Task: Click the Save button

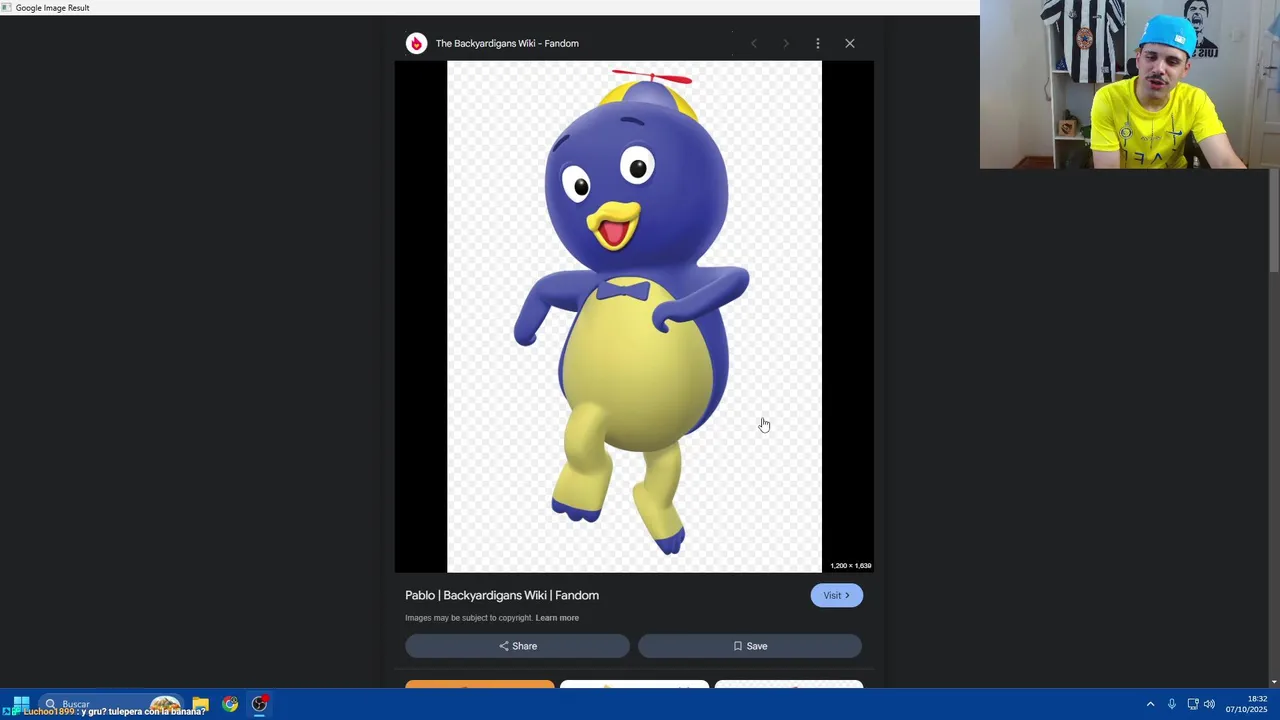Action: pos(750,646)
